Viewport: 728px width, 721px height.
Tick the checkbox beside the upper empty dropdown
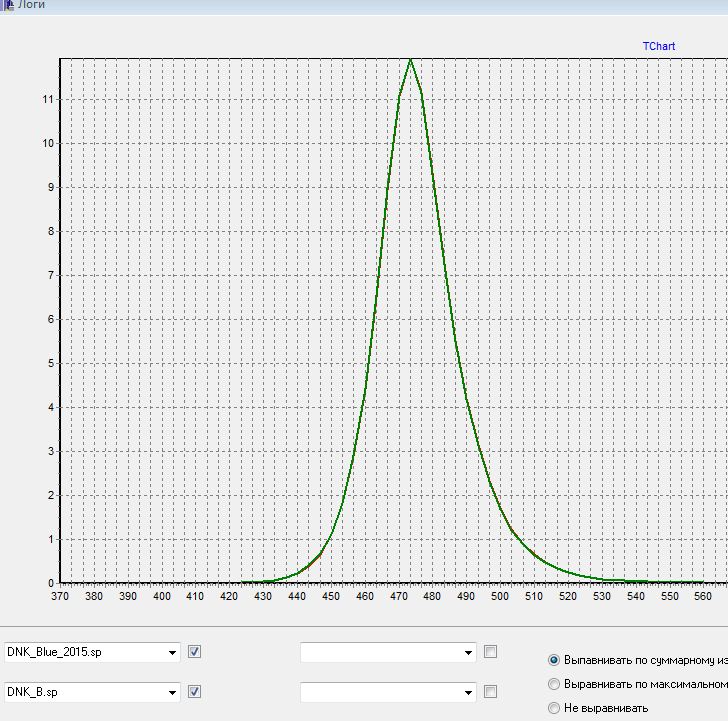point(490,652)
